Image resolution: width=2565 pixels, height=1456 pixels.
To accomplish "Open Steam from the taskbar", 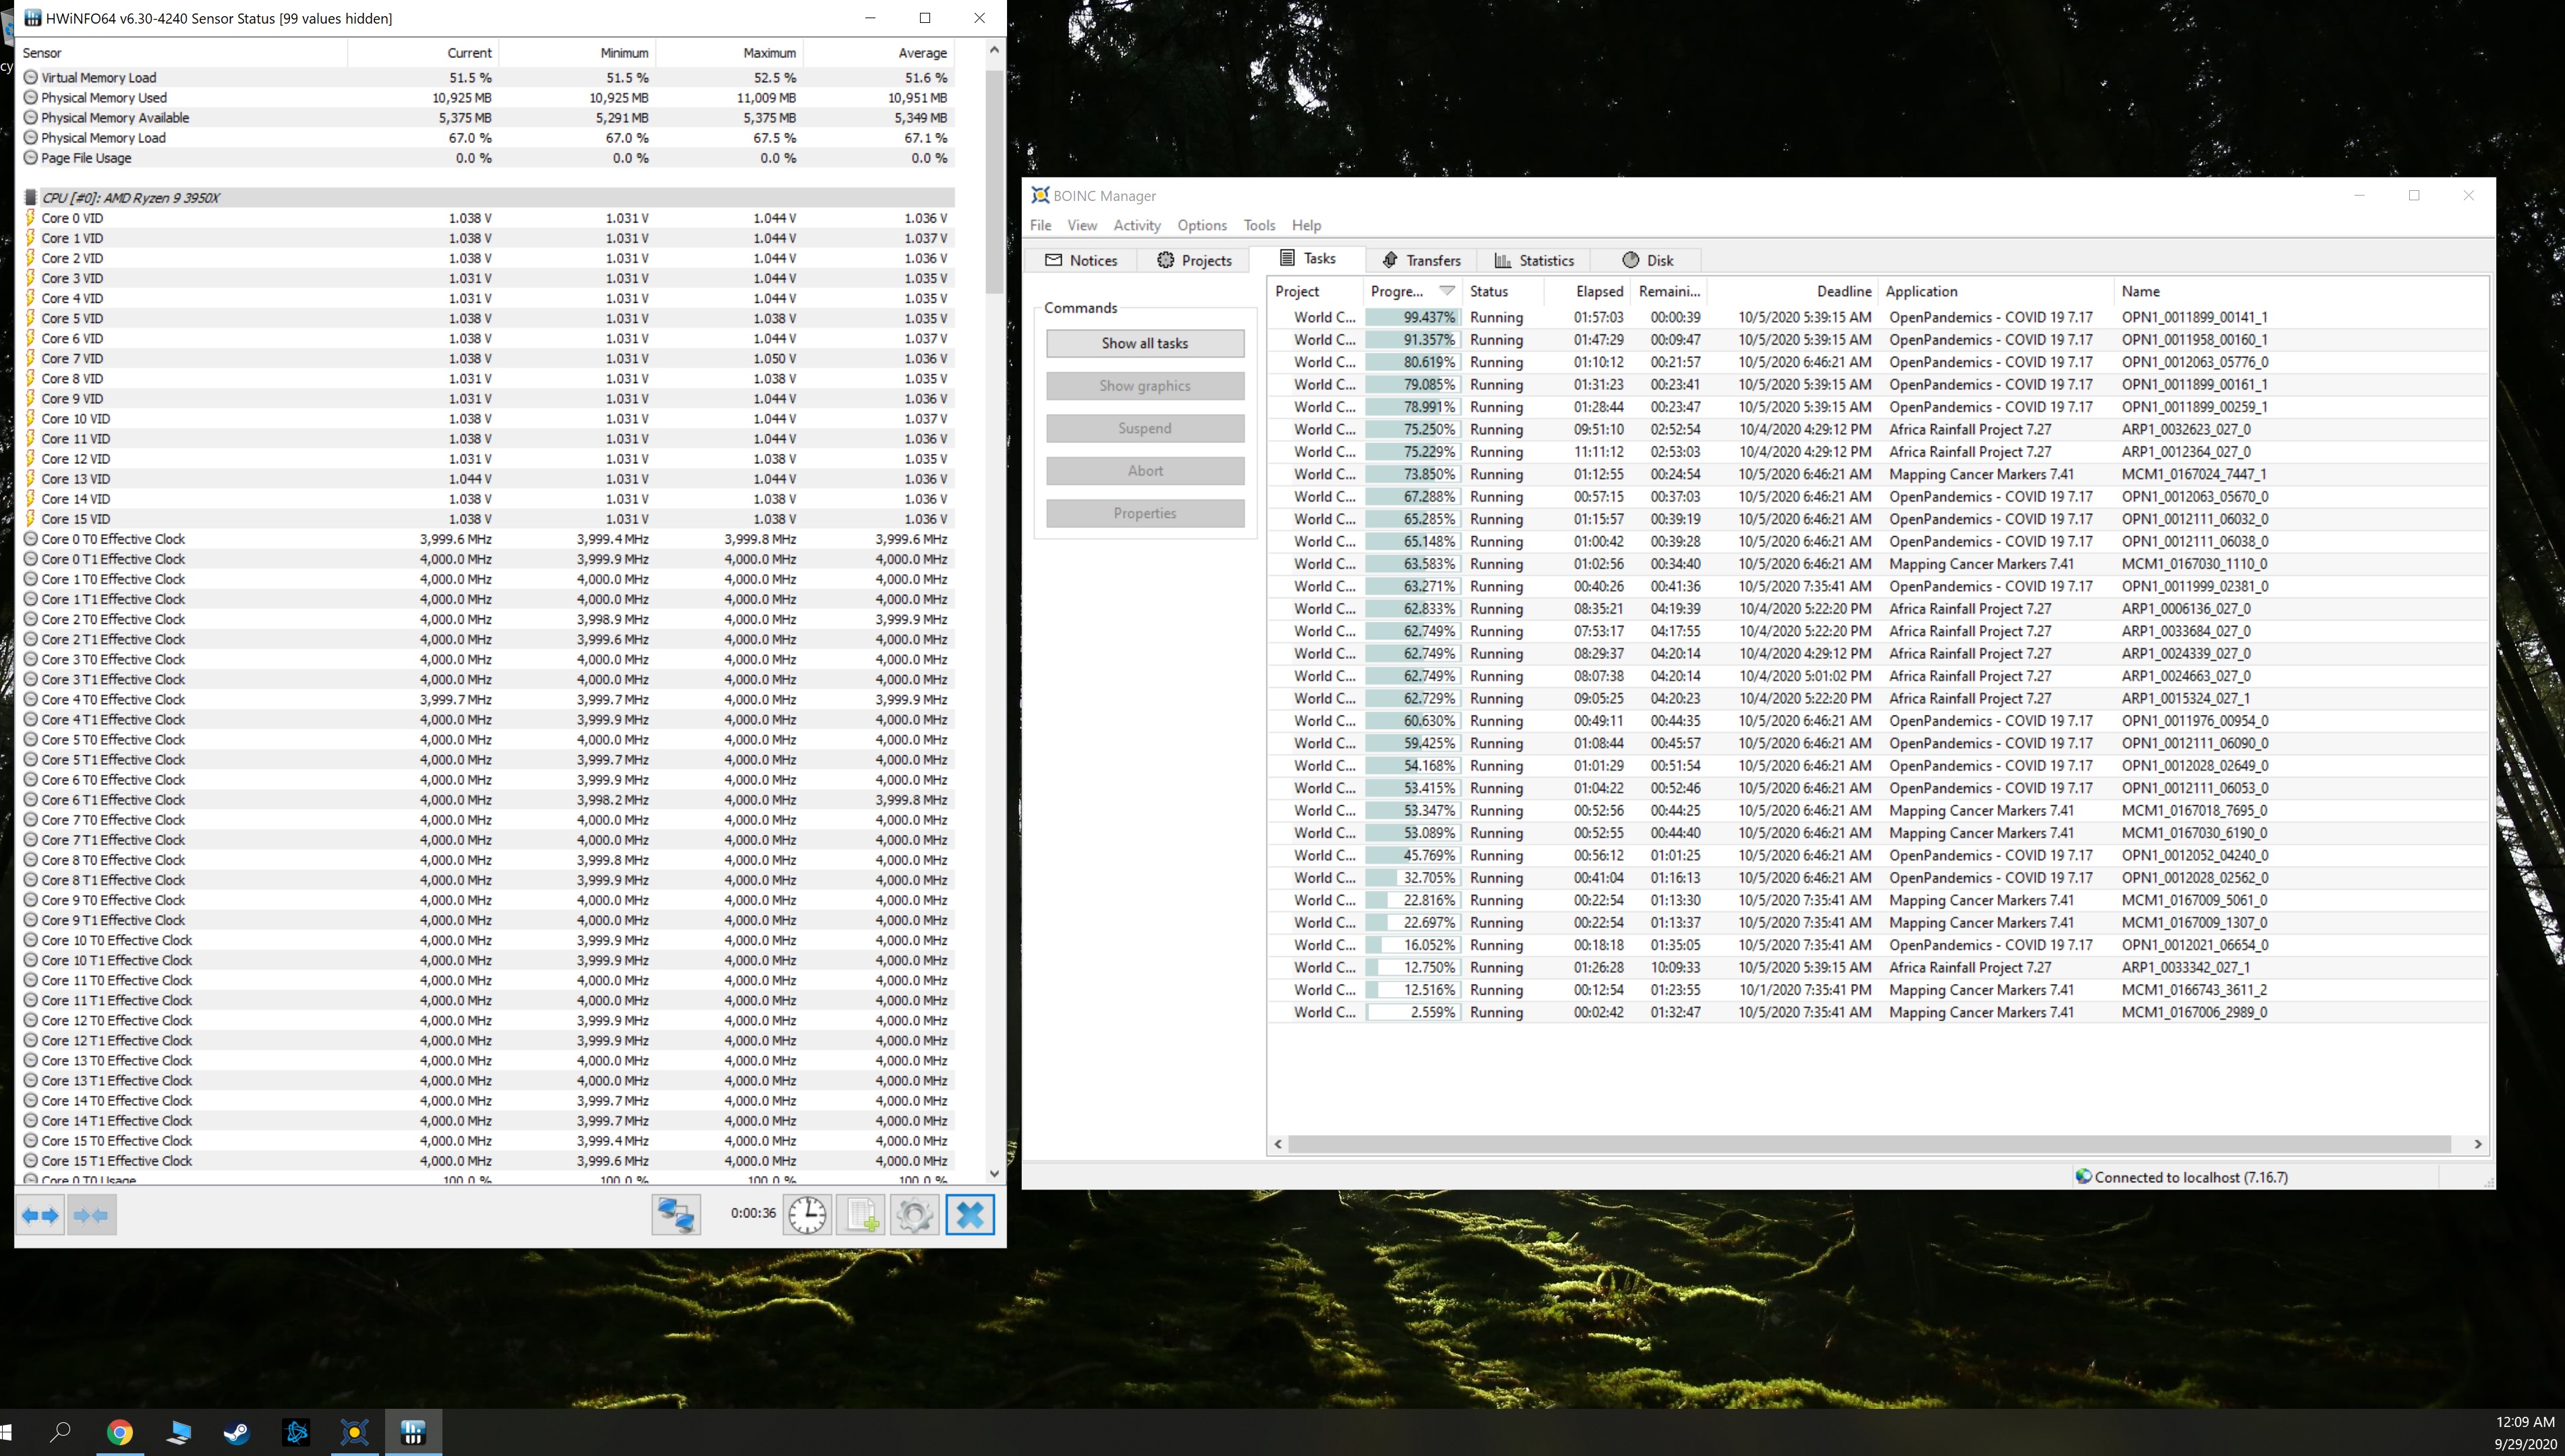I will (237, 1432).
